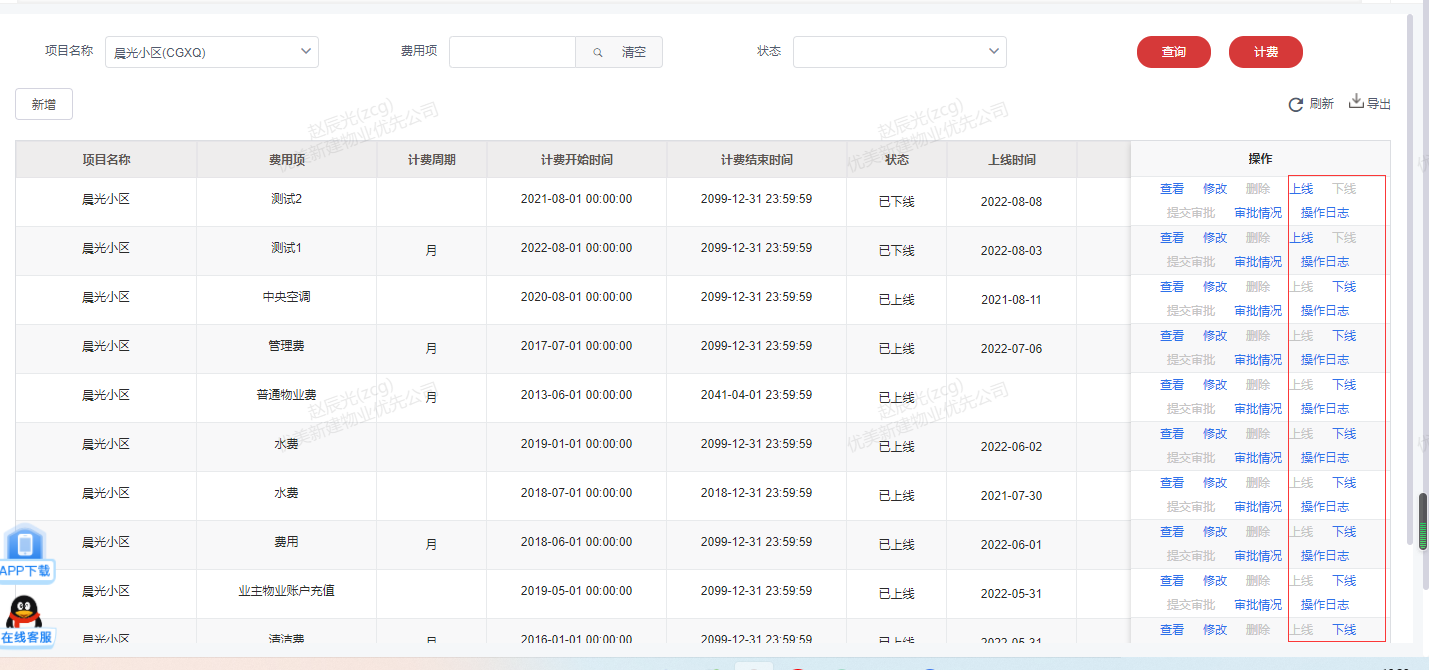The width and height of the screenshot is (1429, 670).
Task: Open the 状态 dropdown
Action: pyautogui.click(x=993, y=51)
